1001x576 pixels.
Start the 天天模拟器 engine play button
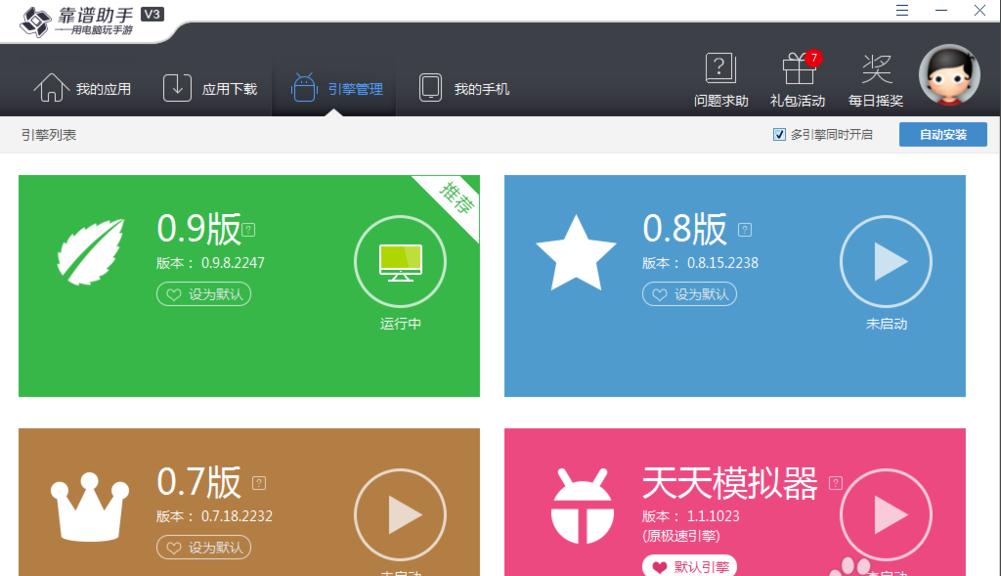[885, 515]
